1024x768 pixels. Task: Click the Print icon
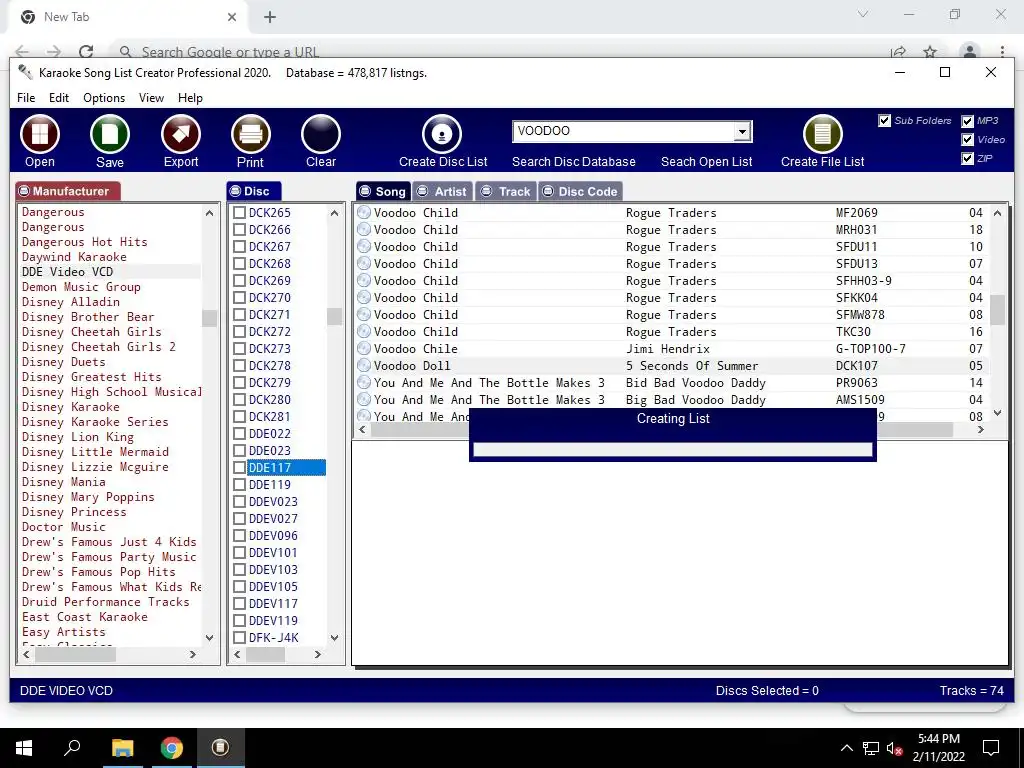tap(251, 134)
